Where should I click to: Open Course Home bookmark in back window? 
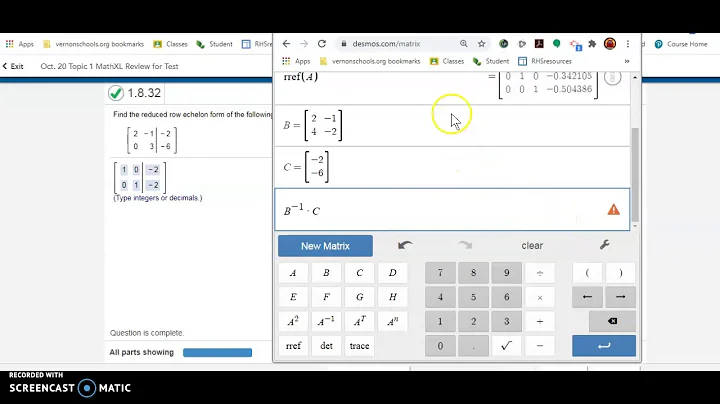(x=681, y=44)
